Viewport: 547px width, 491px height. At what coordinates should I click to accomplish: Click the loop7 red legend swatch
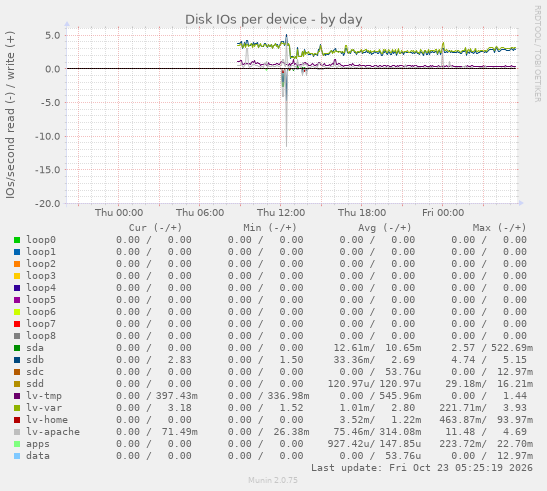tap(17, 324)
